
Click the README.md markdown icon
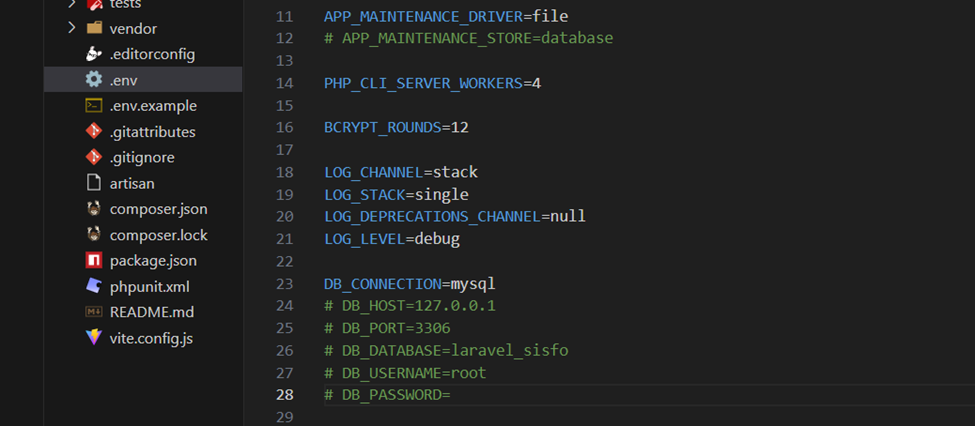tap(94, 312)
